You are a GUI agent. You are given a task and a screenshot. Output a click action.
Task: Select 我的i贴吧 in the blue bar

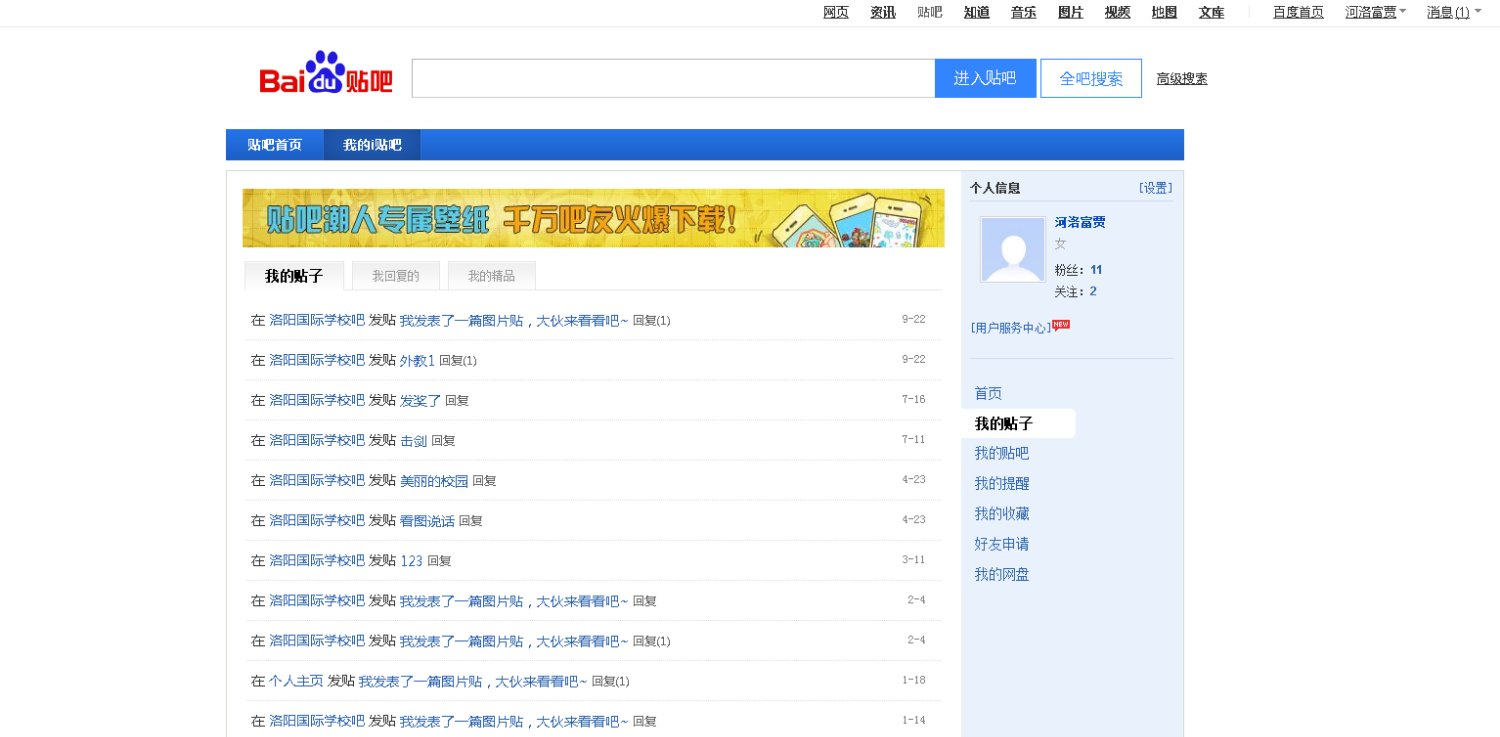(372, 145)
